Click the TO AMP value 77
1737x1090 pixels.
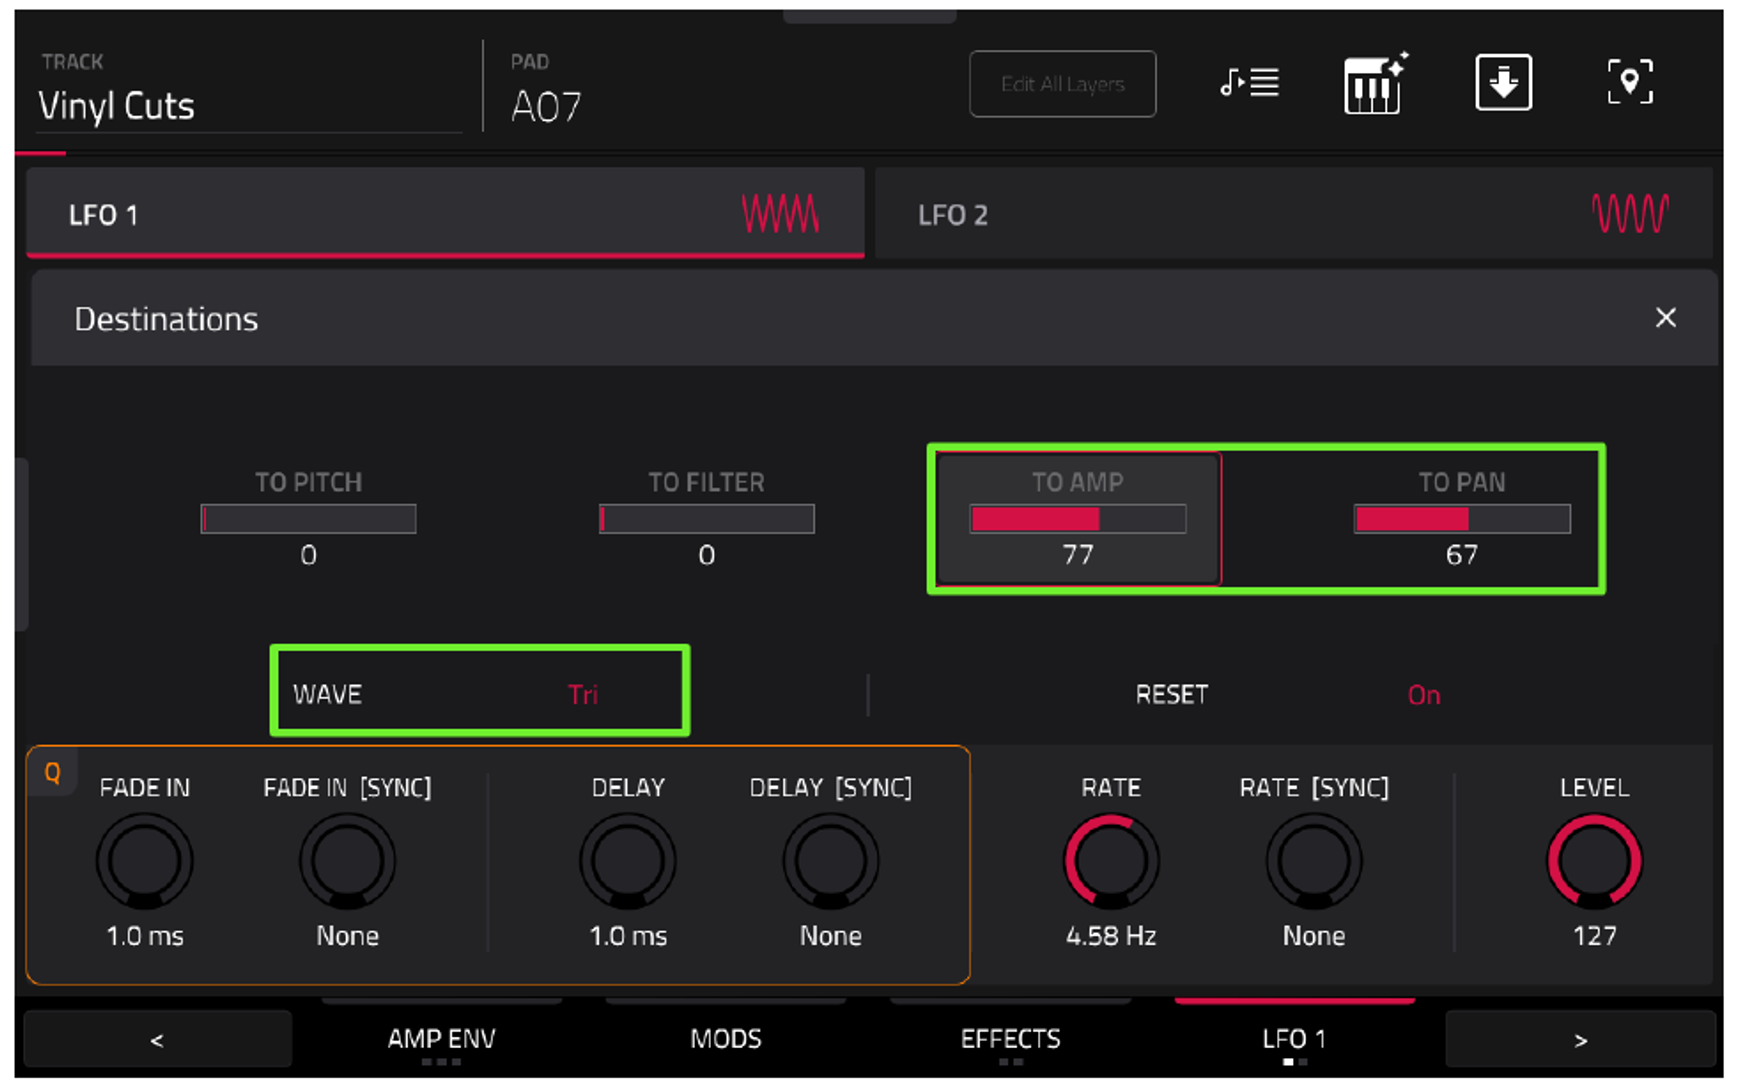point(1078,555)
